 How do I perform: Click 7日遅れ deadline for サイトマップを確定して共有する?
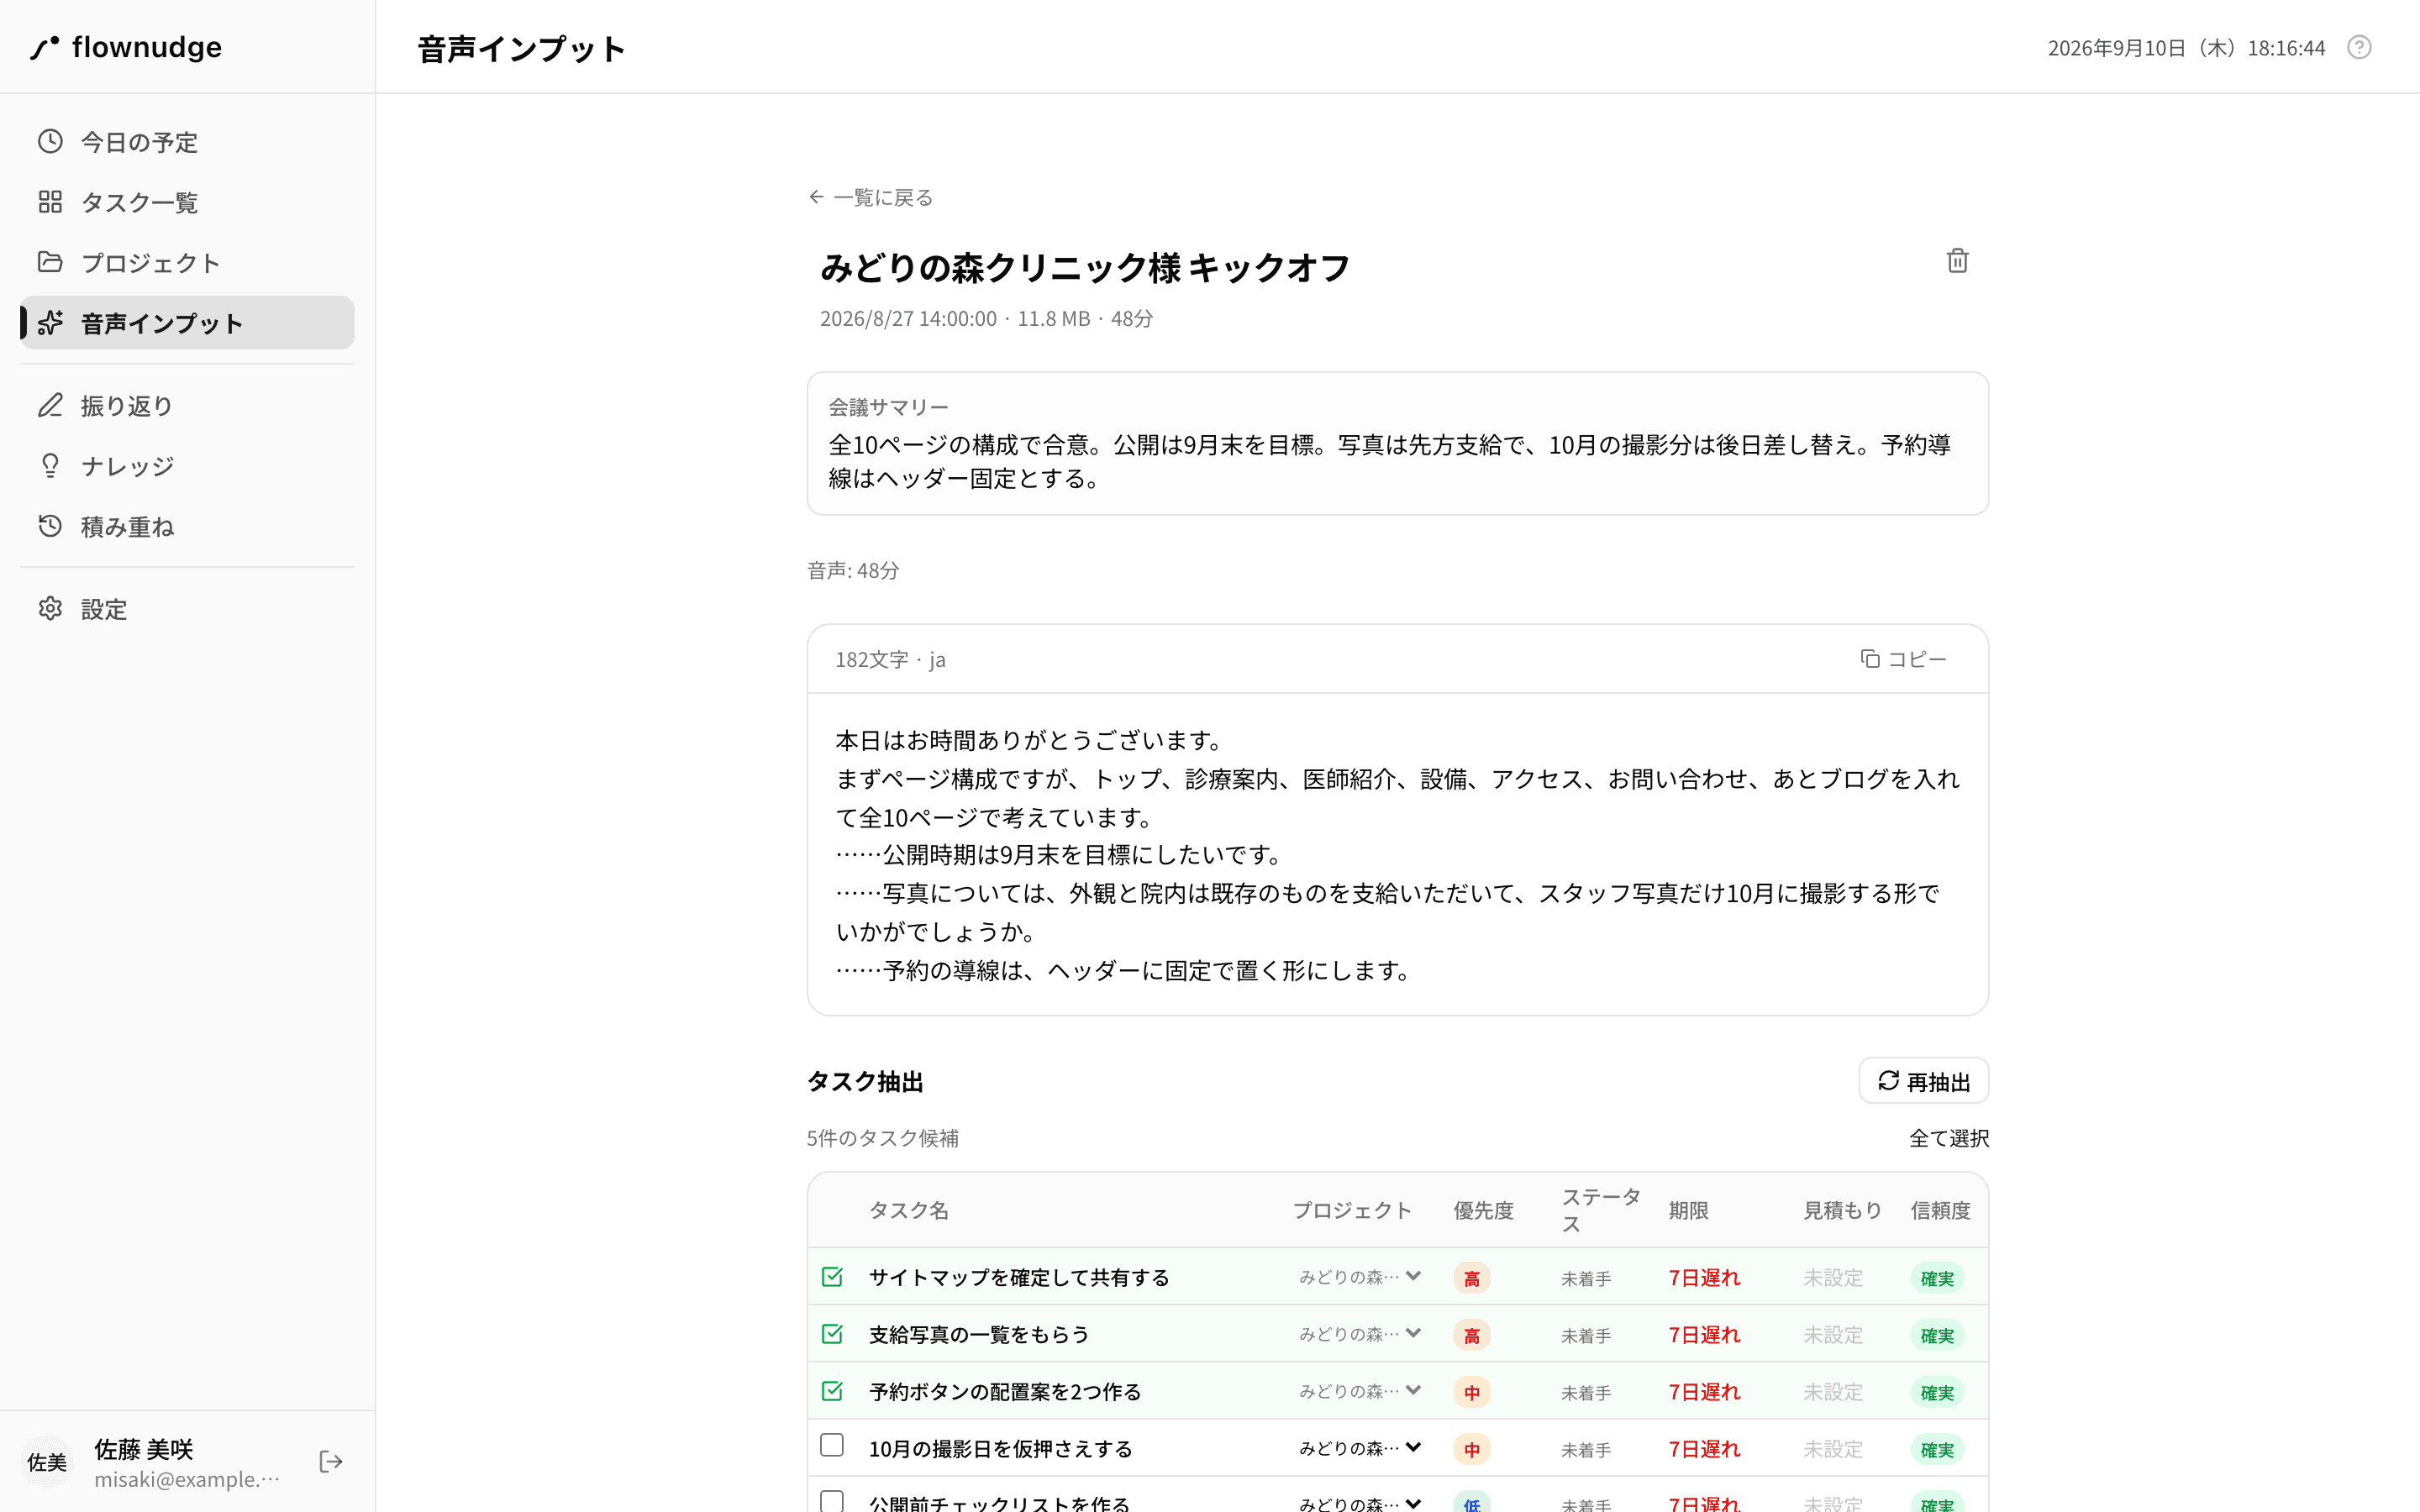(x=1704, y=1278)
